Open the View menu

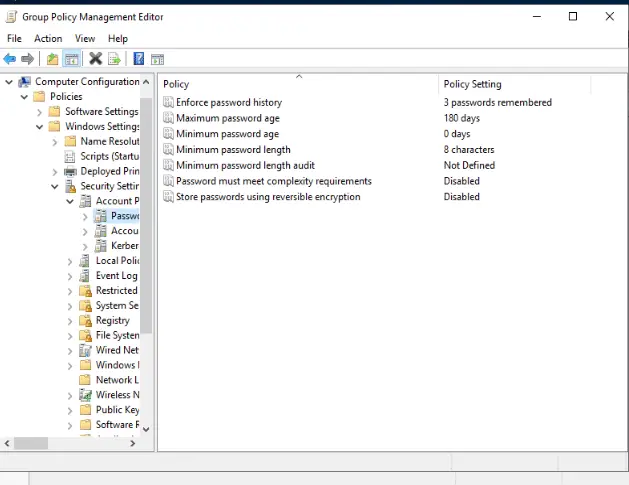tap(85, 39)
